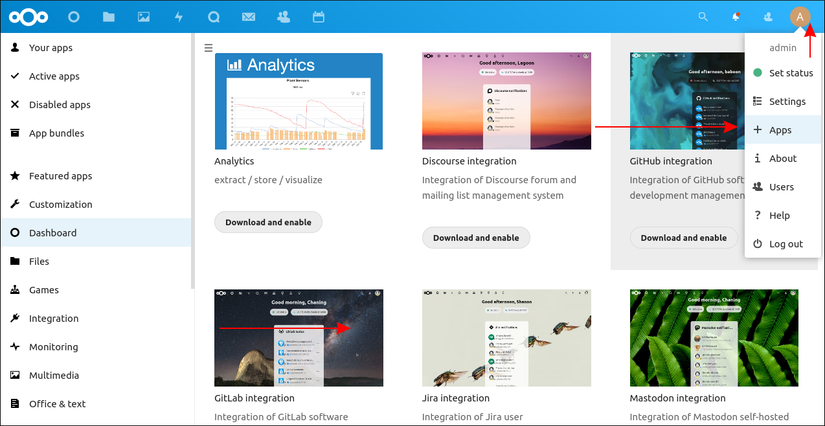Open Office & text category
This screenshot has width=825, height=426.
[x=96, y=404]
